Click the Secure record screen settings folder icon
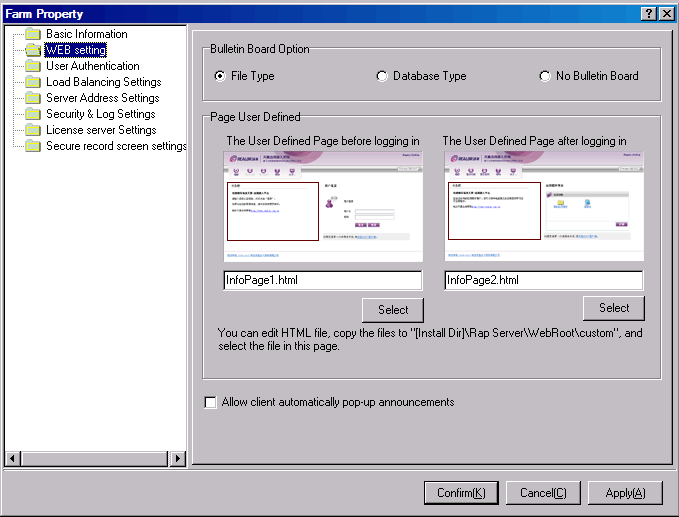679x517 pixels. click(x=33, y=146)
